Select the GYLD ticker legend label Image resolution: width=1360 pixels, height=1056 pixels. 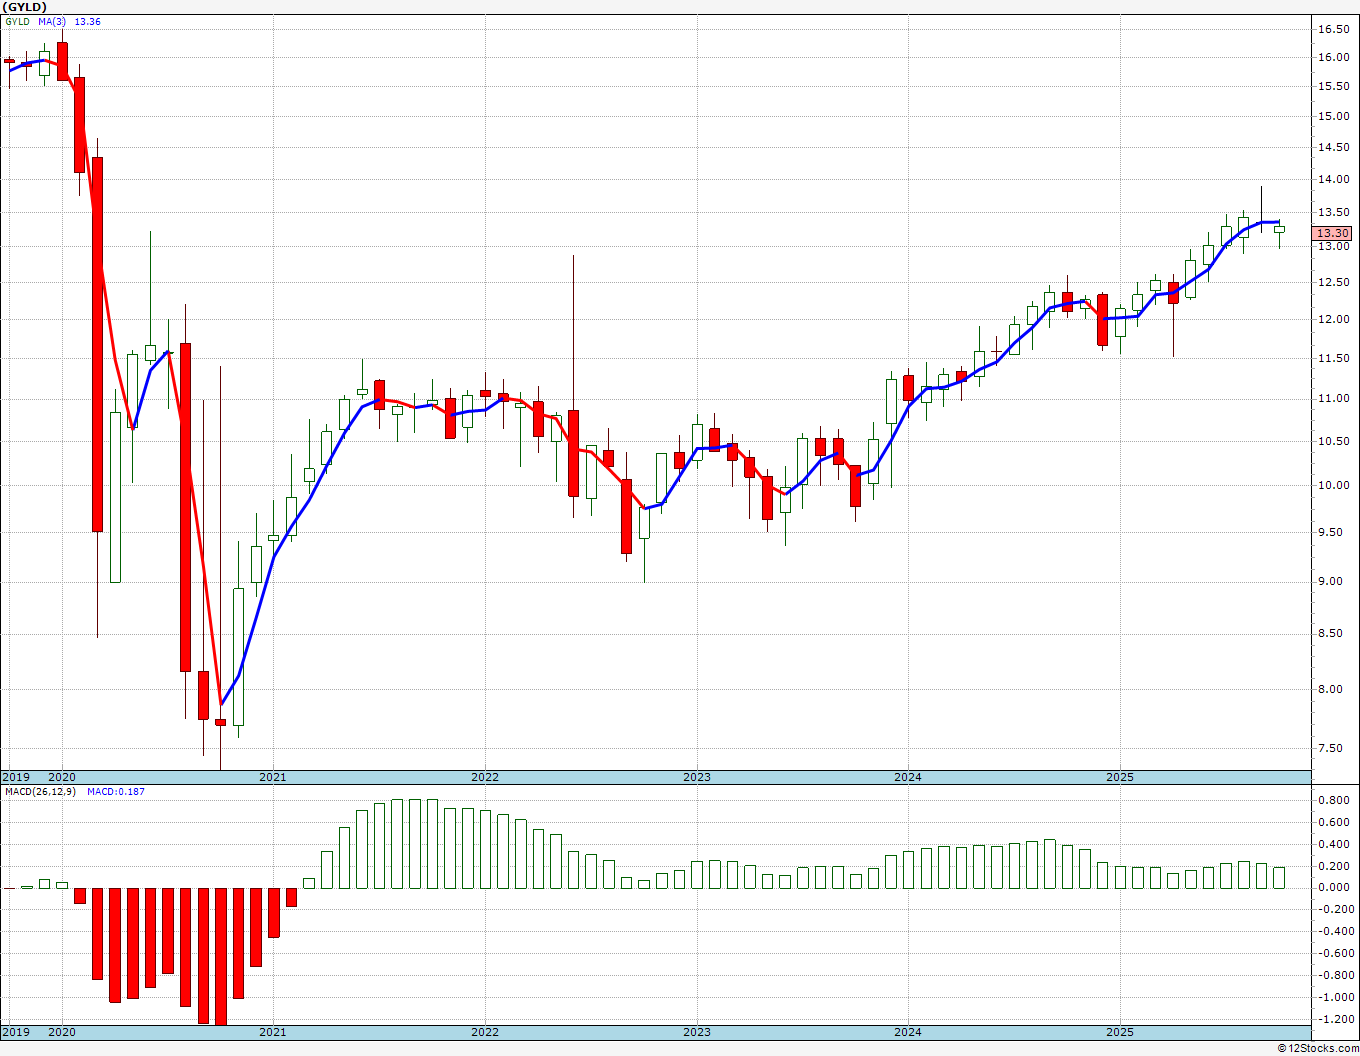(18, 21)
